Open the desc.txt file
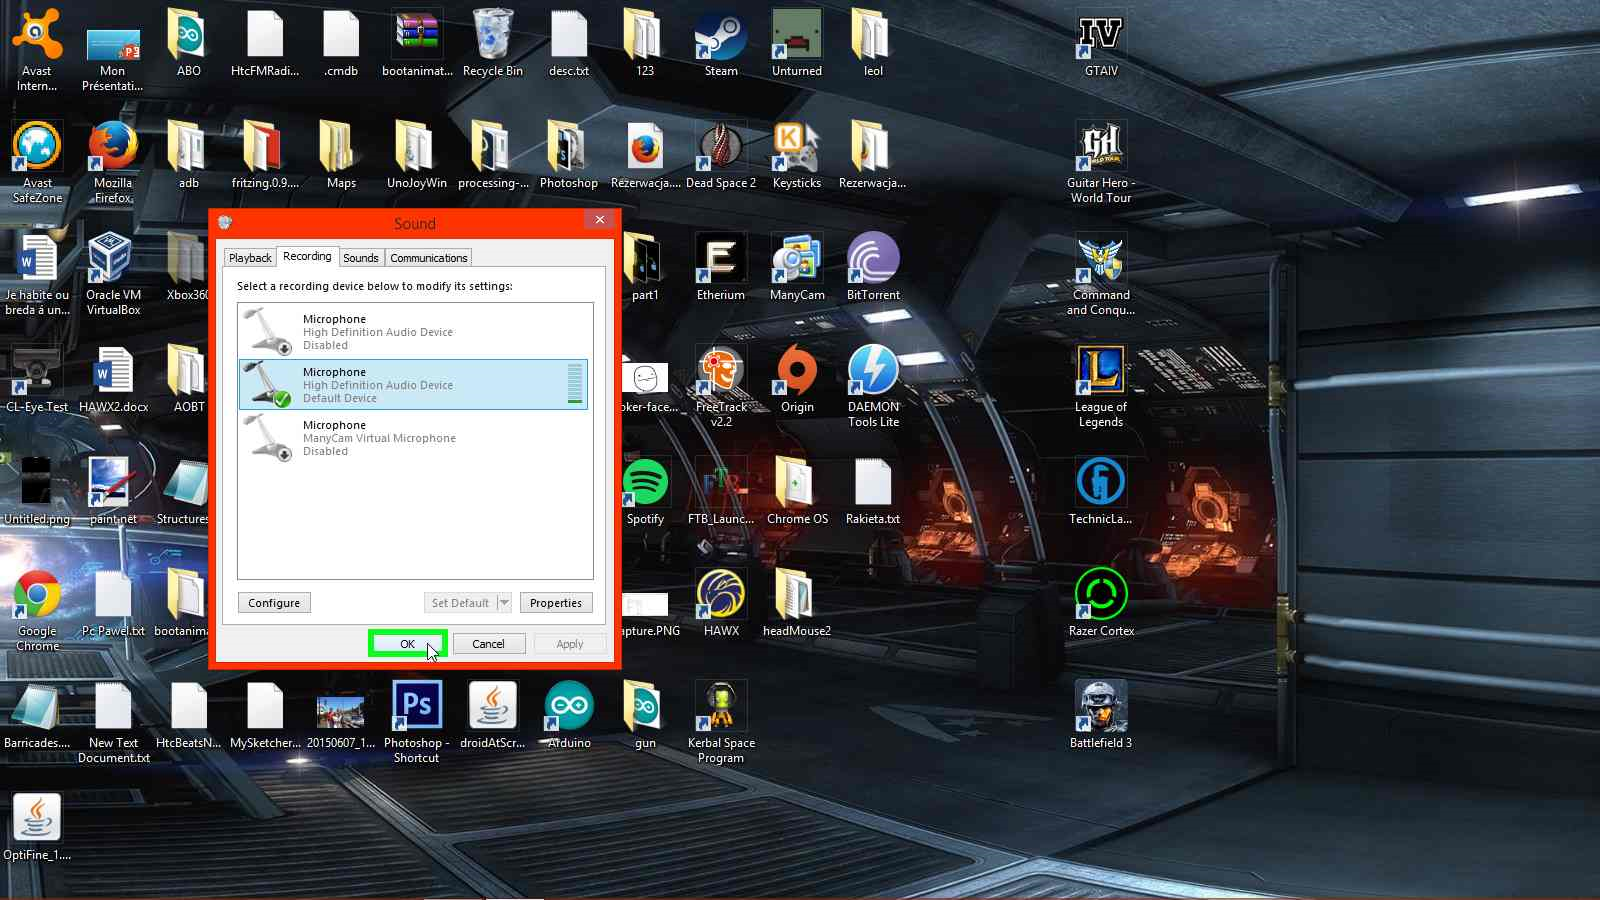The image size is (1600, 900). 569,42
